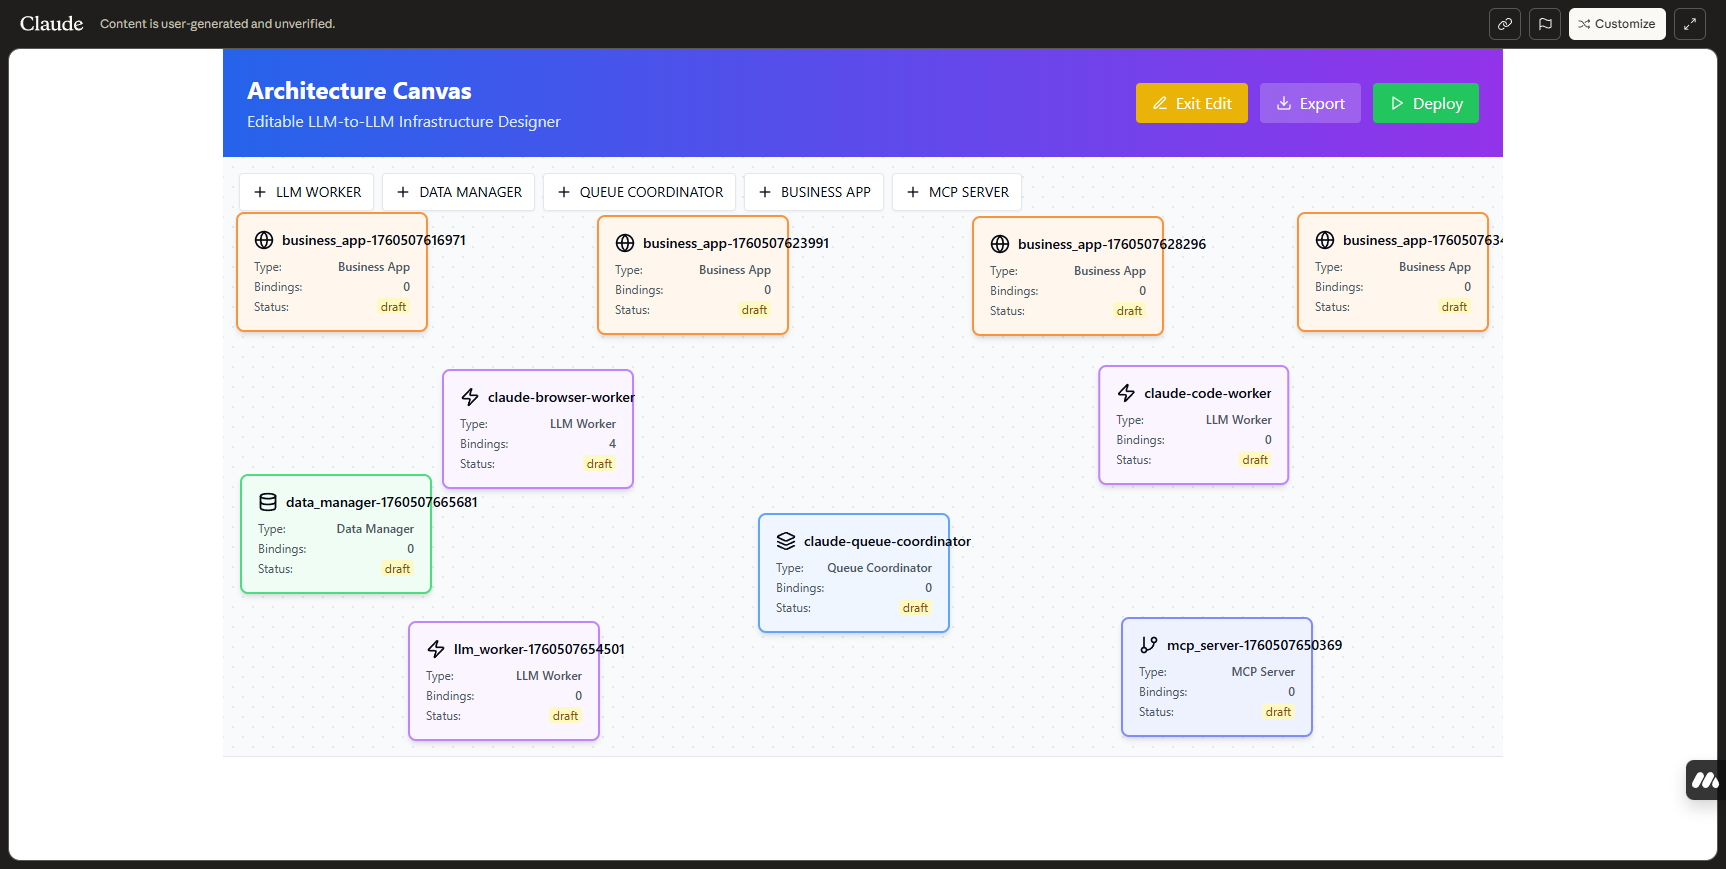Click the fullscreen expand icon
Image resolution: width=1726 pixels, height=869 pixels.
click(1689, 24)
